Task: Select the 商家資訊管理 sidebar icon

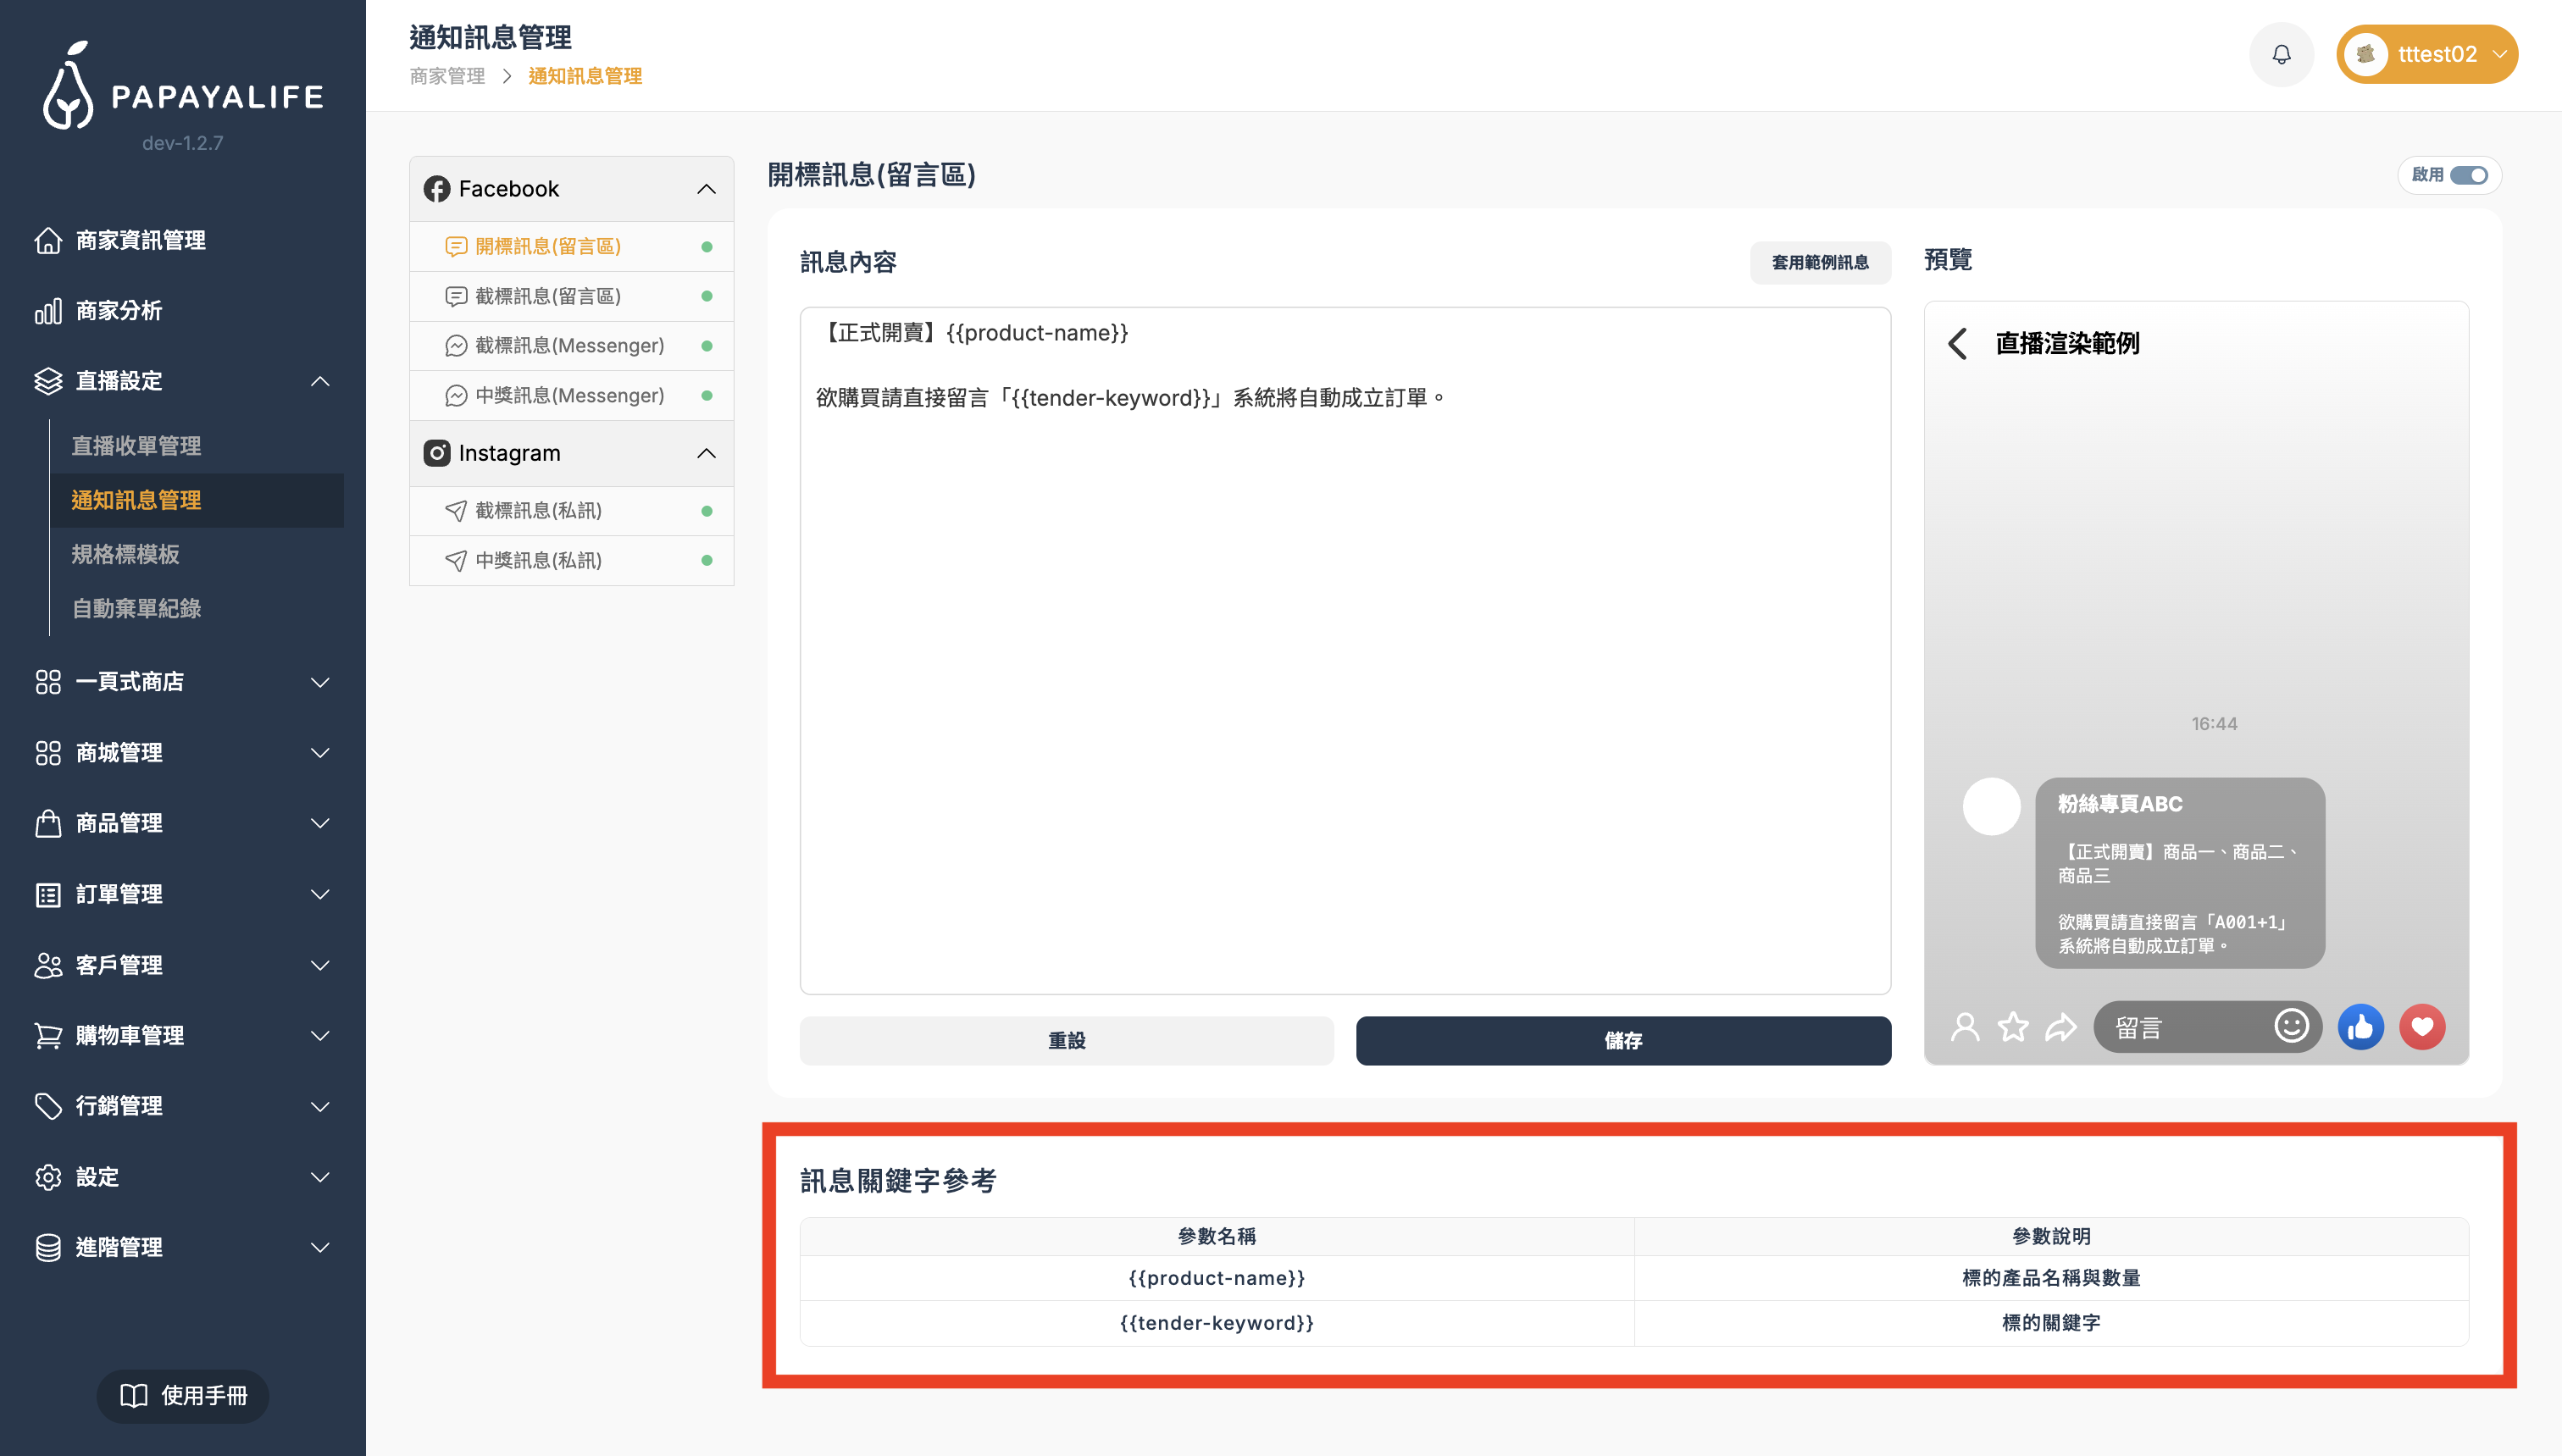Action: 49,240
